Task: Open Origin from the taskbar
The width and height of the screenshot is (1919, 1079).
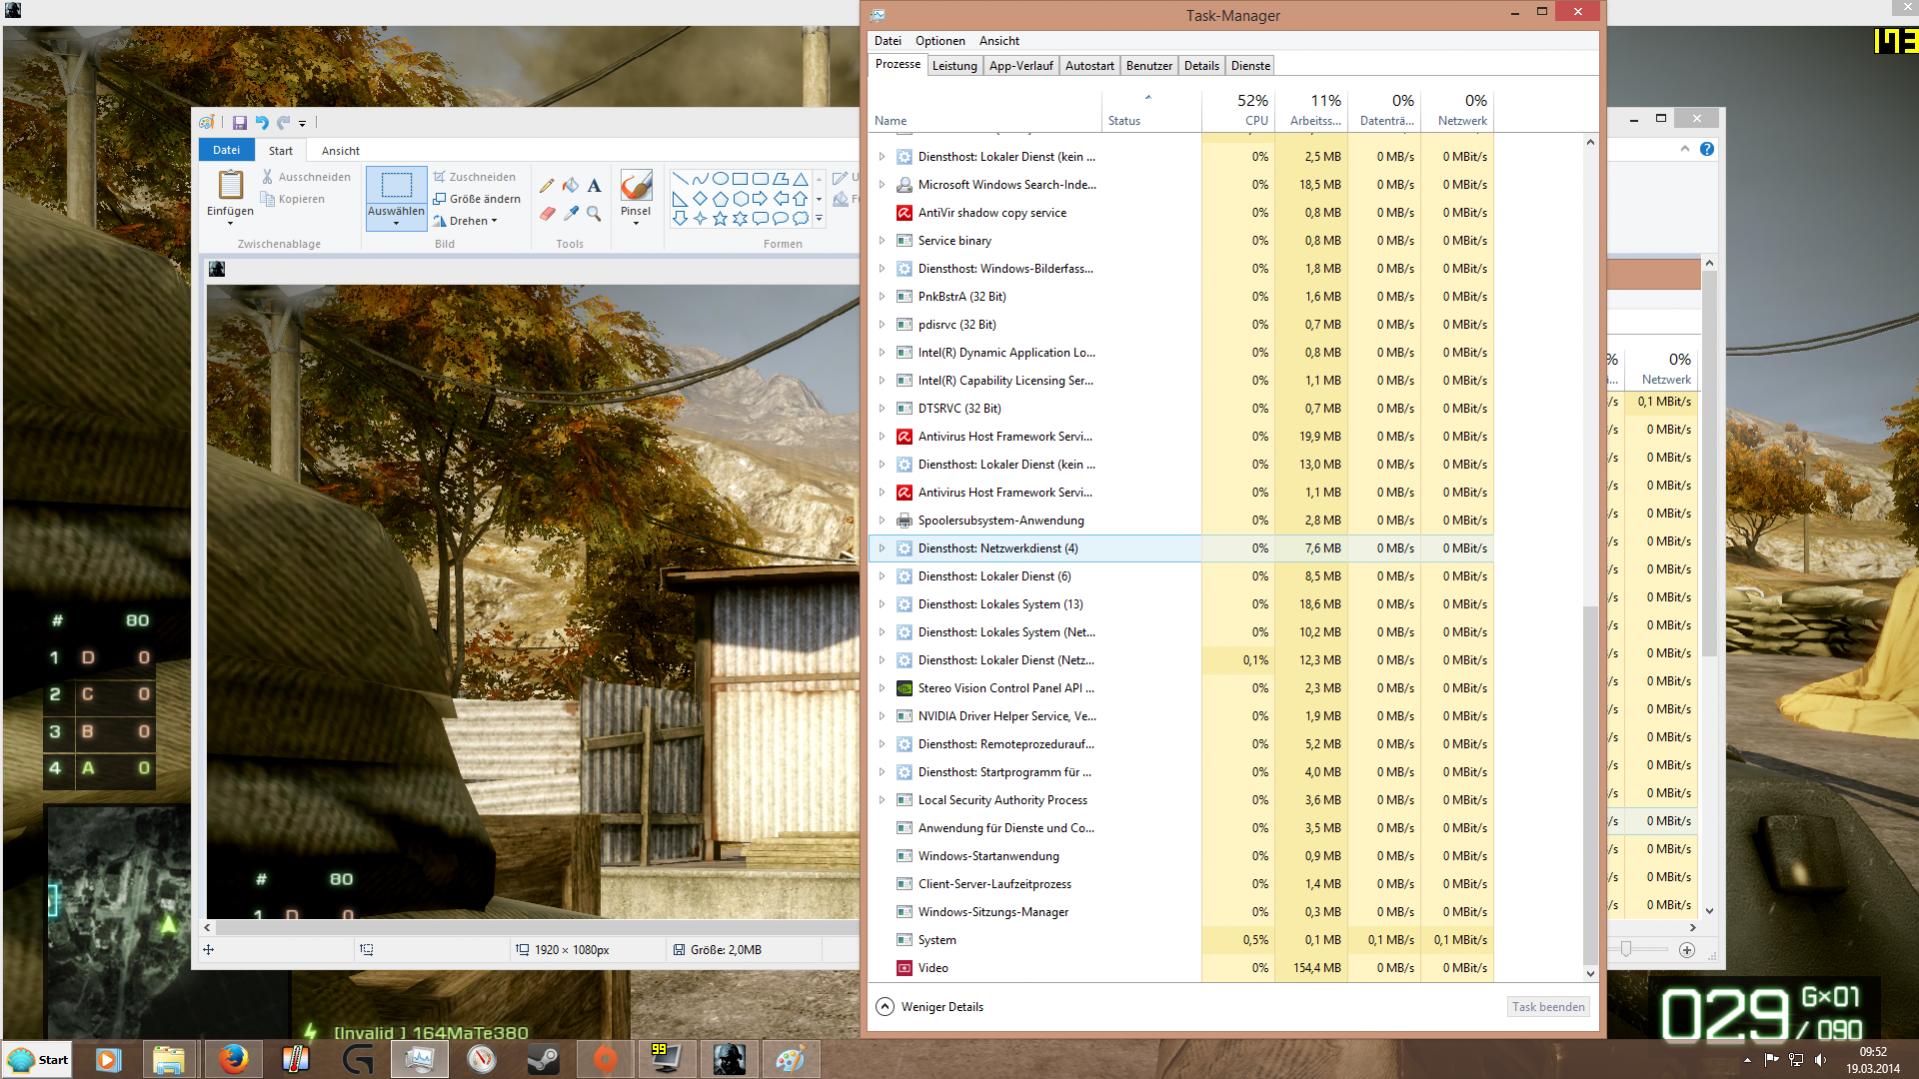Action: click(x=605, y=1059)
